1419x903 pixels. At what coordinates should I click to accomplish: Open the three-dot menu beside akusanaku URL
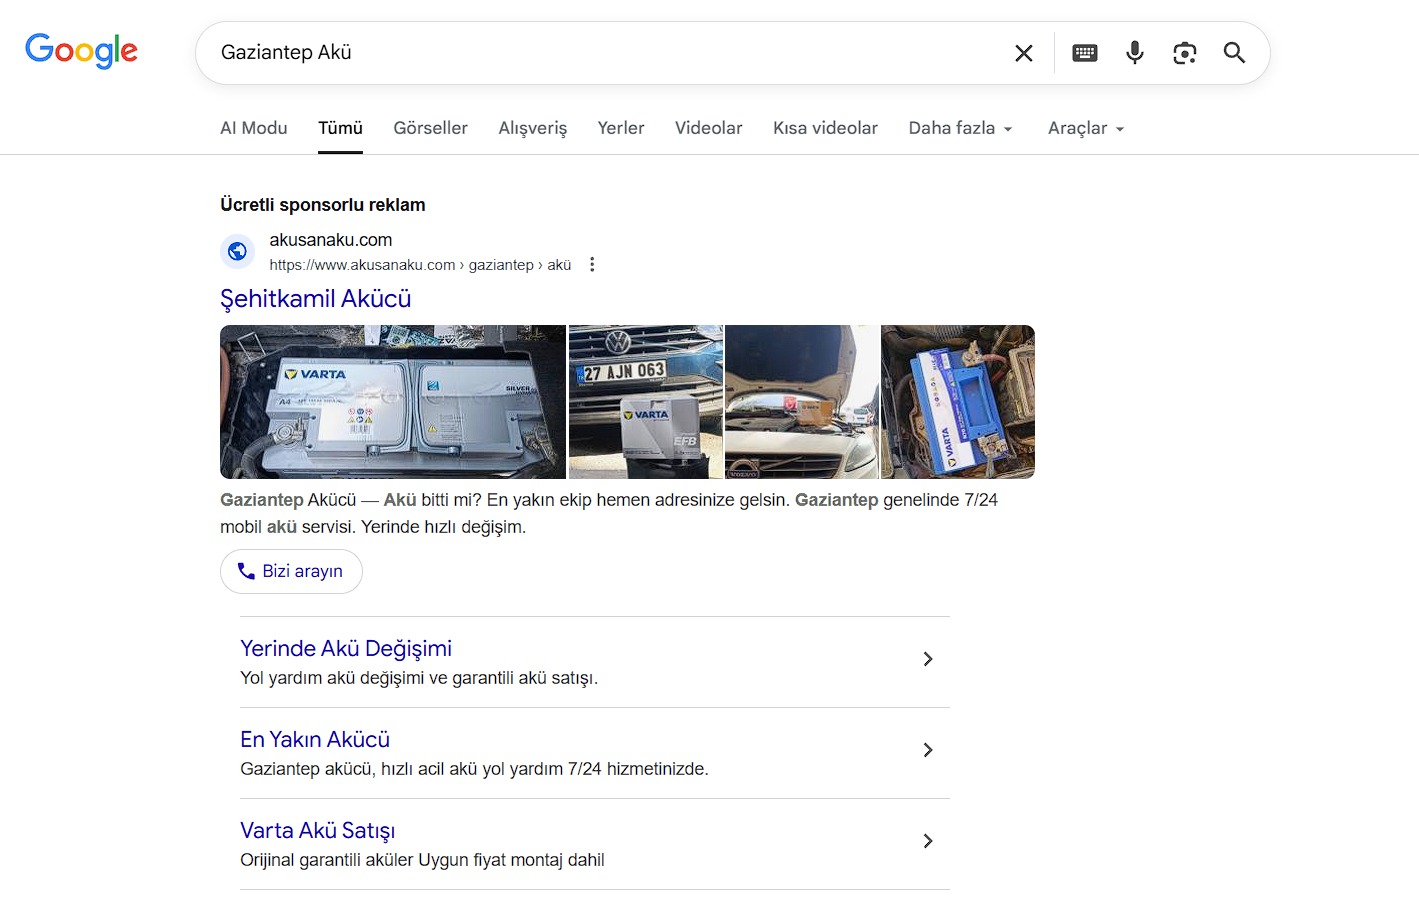[592, 265]
